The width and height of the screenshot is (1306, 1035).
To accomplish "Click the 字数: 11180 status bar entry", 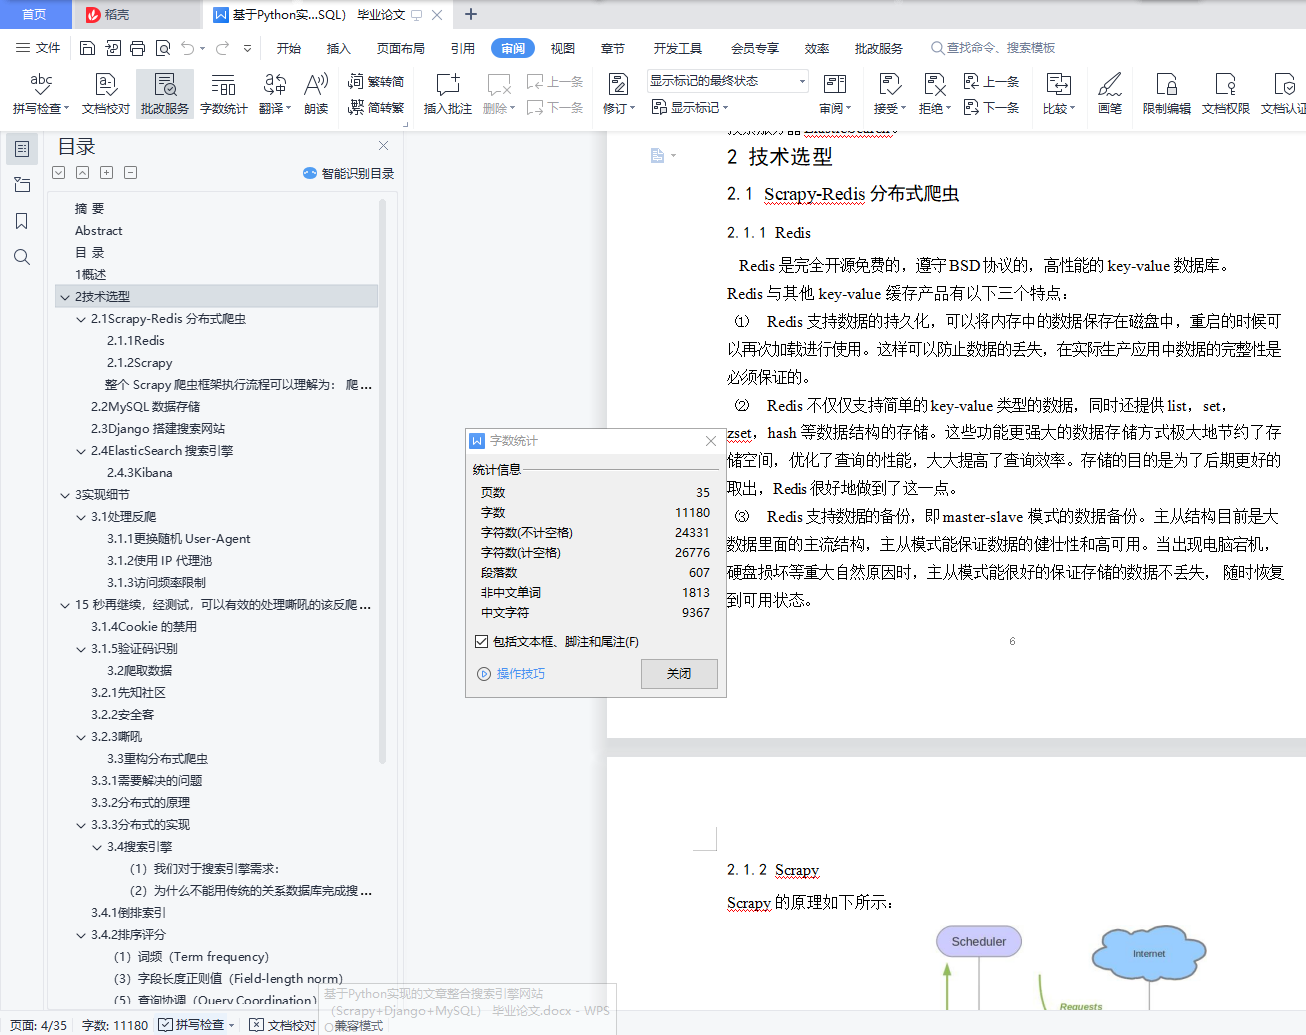I will click(x=115, y=1025).
